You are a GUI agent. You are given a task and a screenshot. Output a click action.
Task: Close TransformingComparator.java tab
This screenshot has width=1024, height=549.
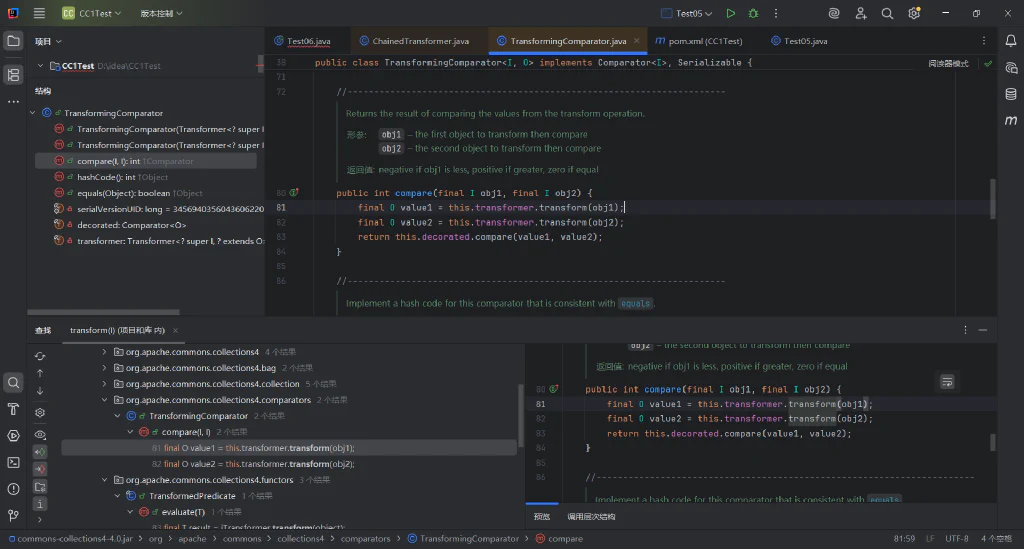pyautogui.click(x=637, y=40)
